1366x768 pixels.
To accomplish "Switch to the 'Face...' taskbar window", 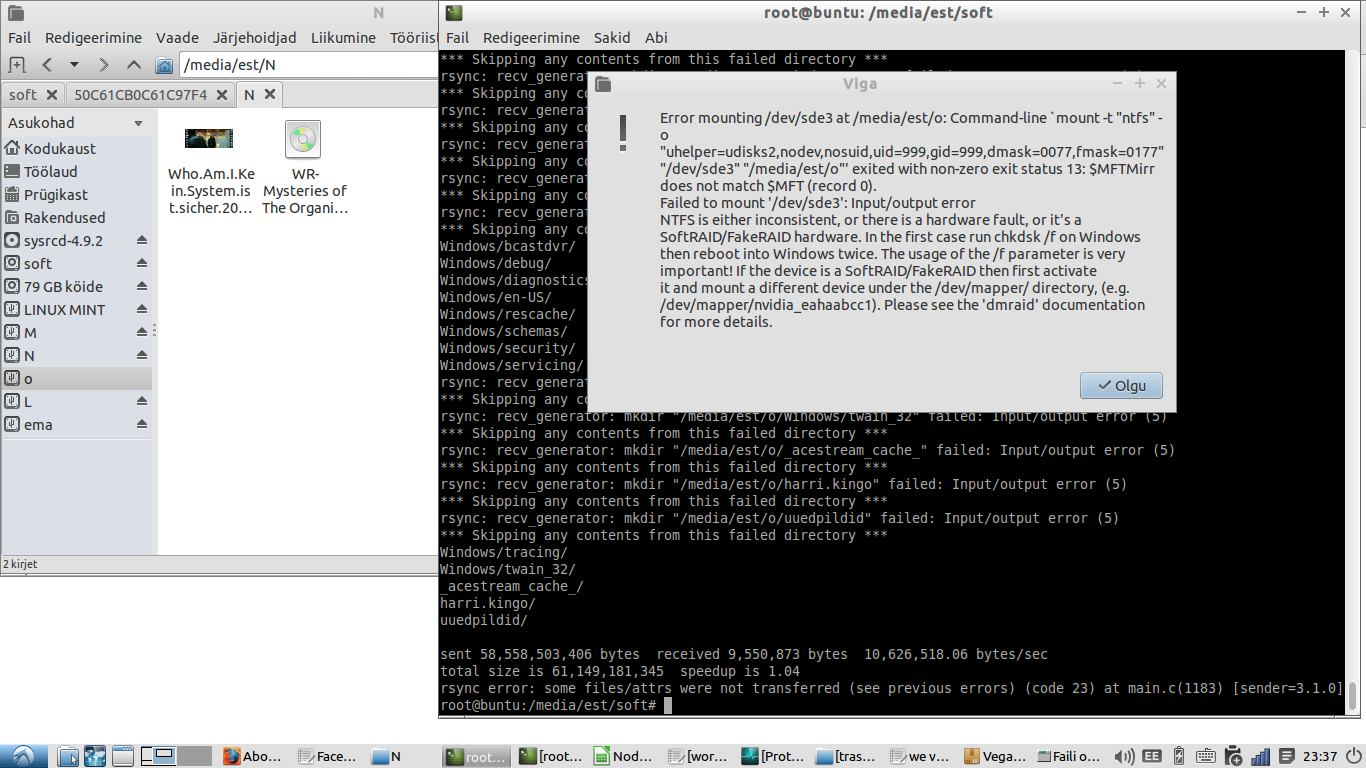I will (x=328, y=757).
